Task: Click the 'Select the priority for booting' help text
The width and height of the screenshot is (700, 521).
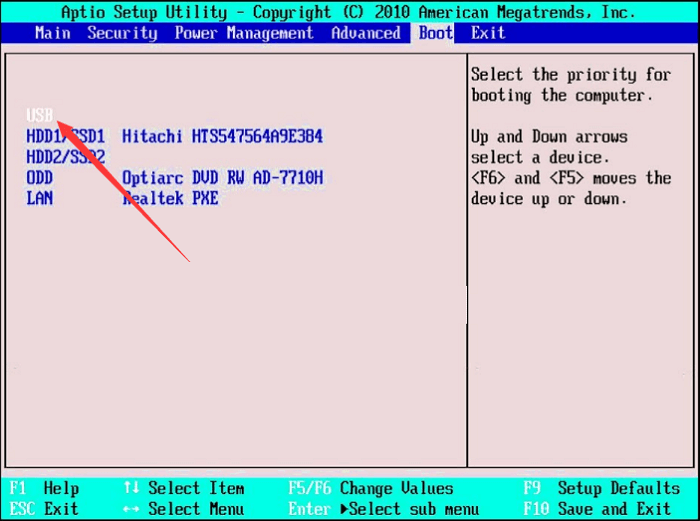Action: pyautogui.click(x=571, y=85)
